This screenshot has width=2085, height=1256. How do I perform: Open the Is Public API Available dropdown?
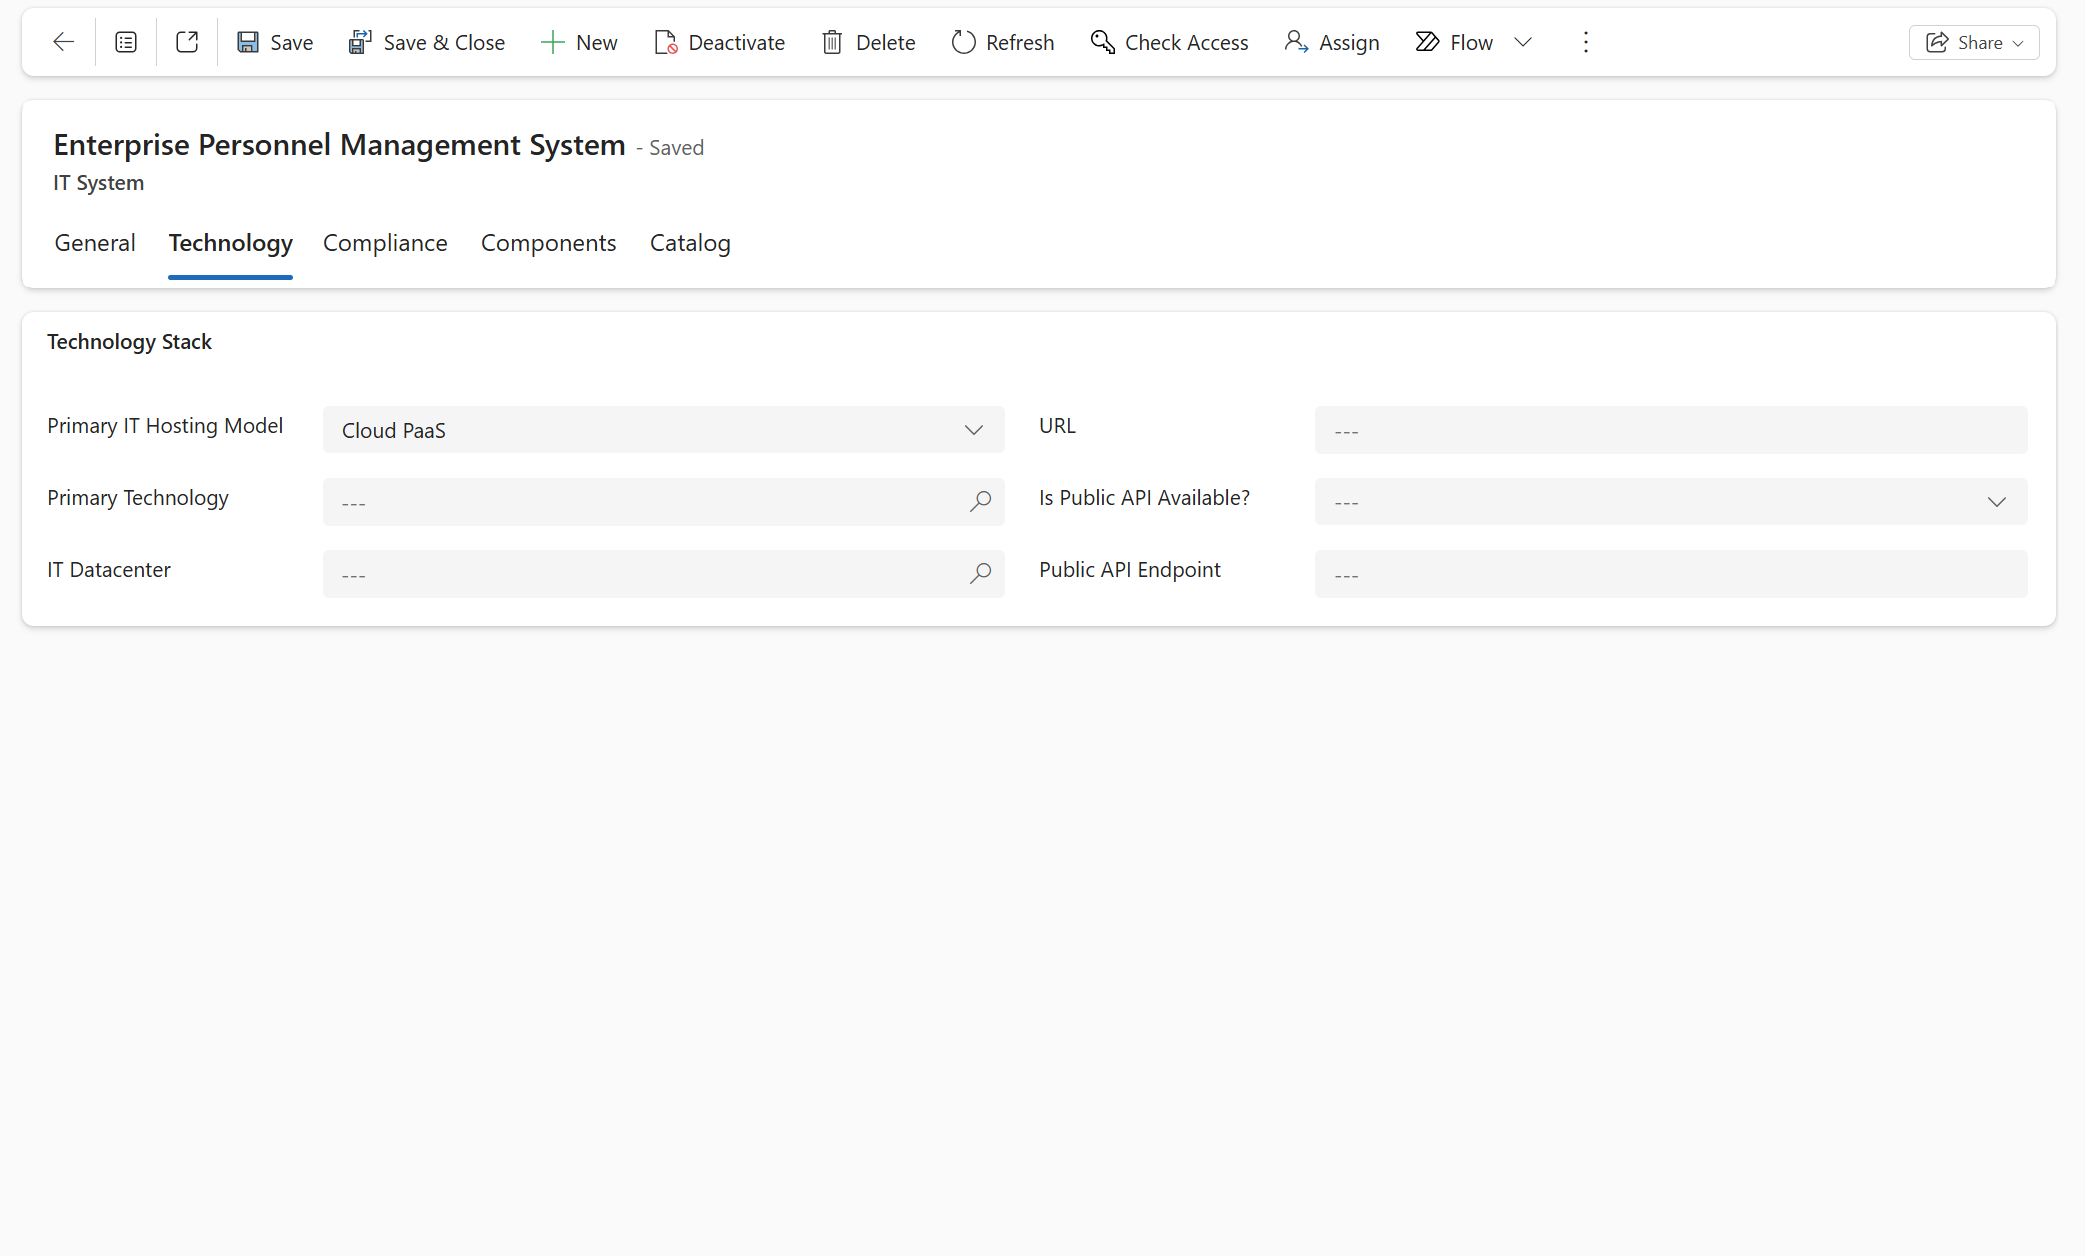1996,502
